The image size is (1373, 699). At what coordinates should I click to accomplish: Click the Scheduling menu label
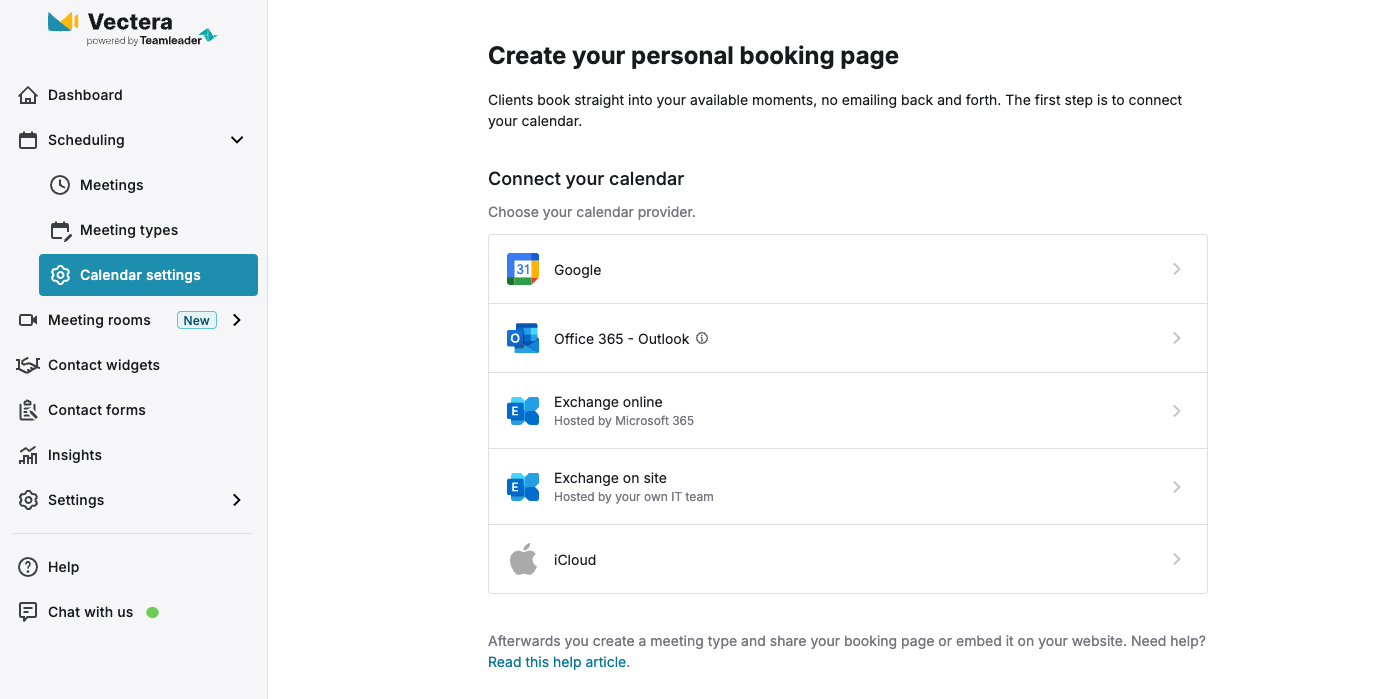coord(86,140)
